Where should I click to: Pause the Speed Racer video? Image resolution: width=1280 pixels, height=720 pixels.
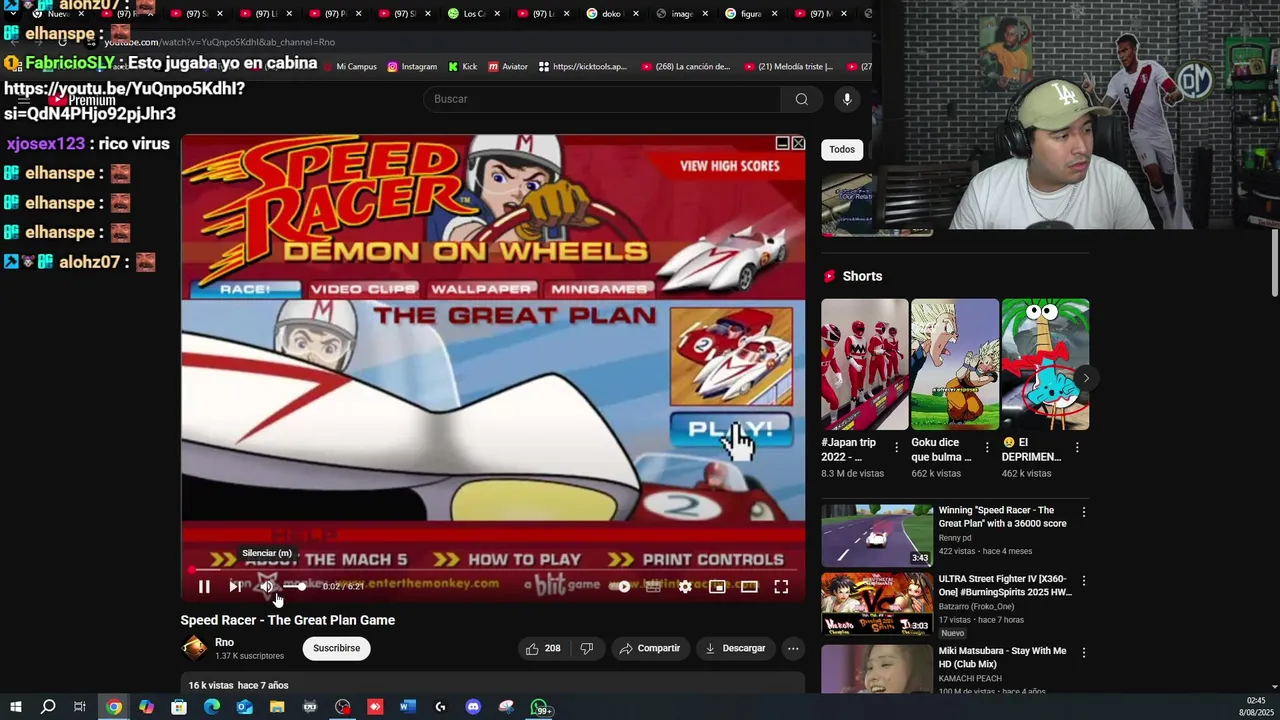click(204, 587)
